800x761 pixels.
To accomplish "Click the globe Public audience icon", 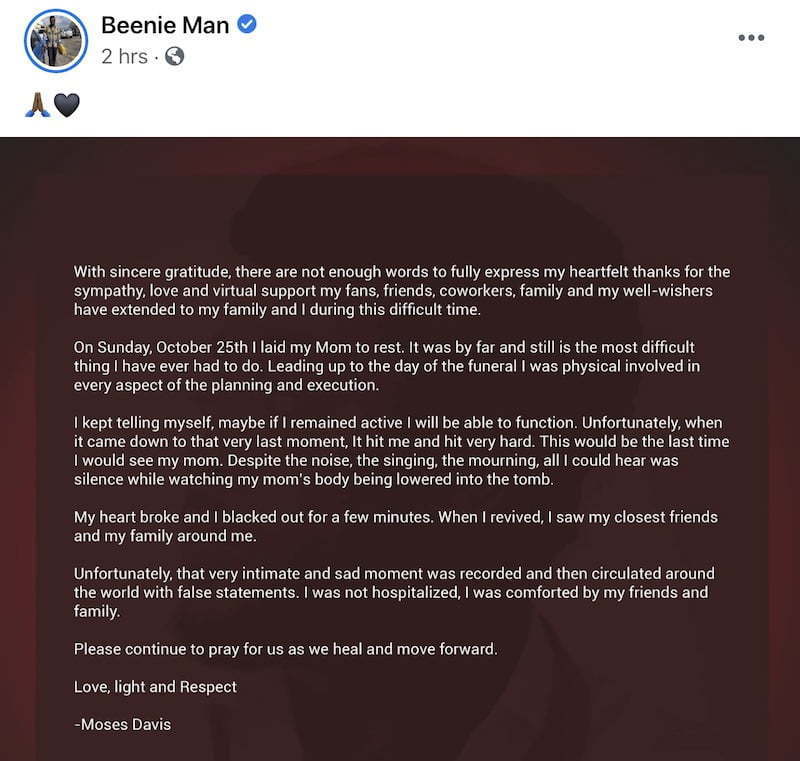I will [x=174, y=57].
